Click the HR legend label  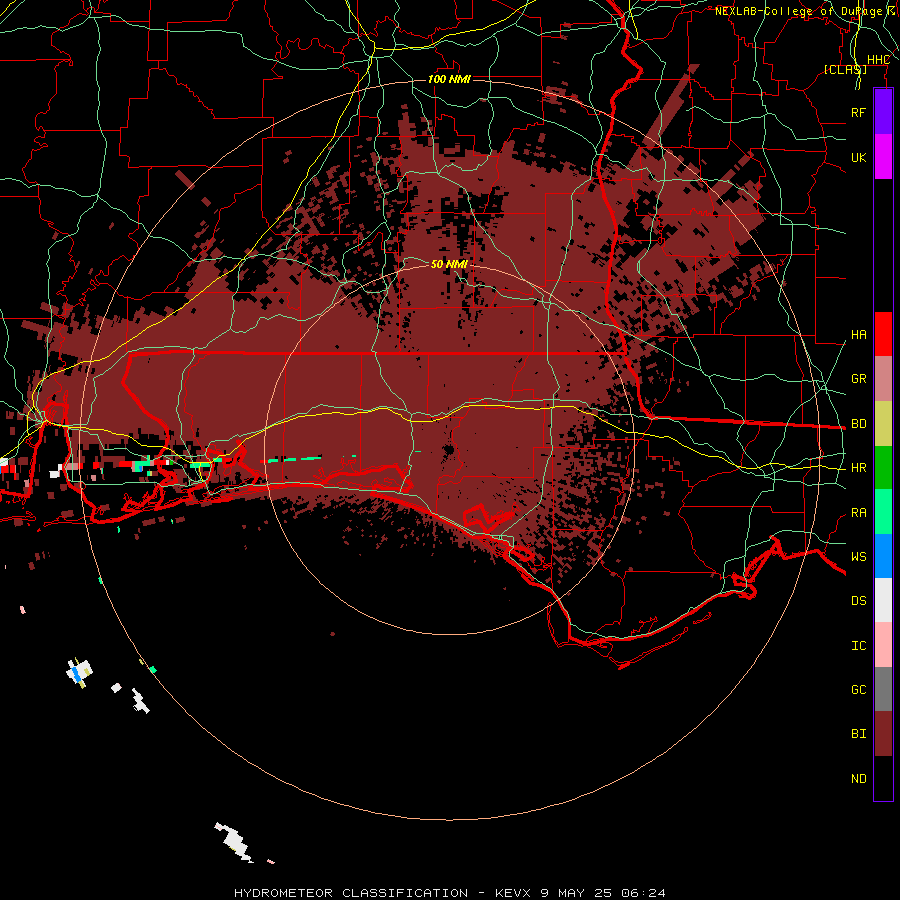858,468
